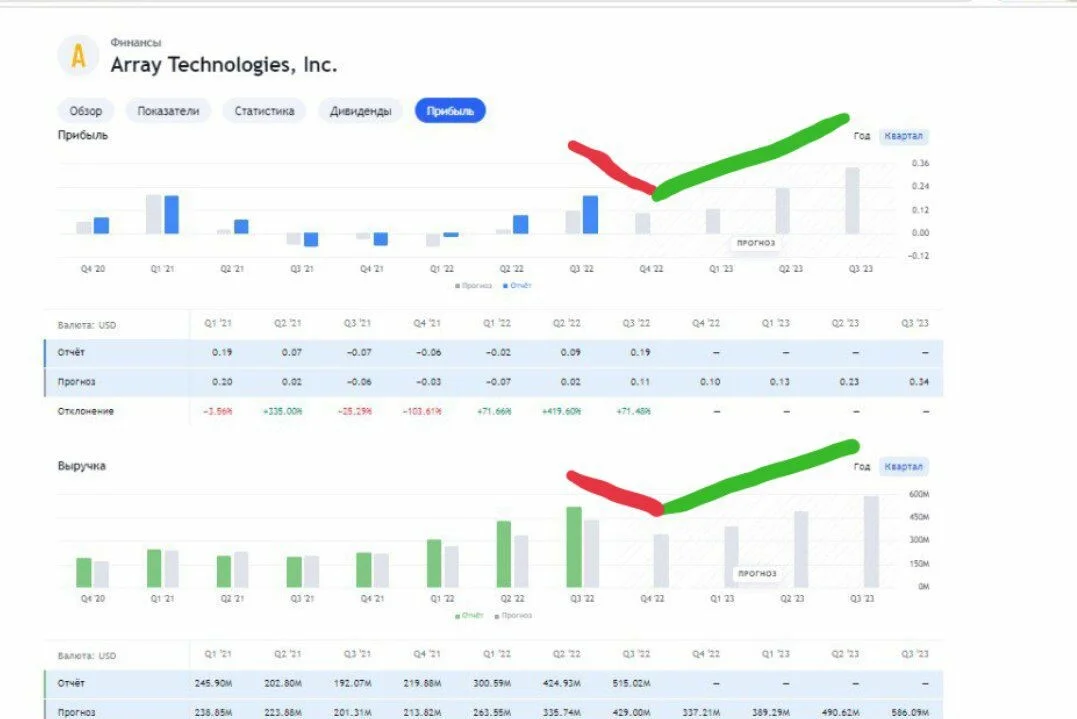The width and height of the screenshot is (1077, 719).
Task: Select the Прогноз row in revenue table
Action: pyautogui.click(x=494, y=711)
